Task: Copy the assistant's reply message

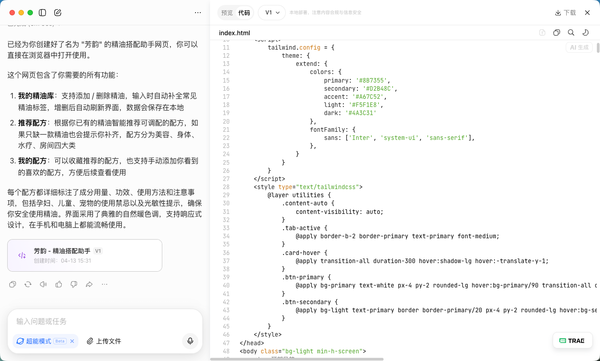Action: (x=13, y=284)
